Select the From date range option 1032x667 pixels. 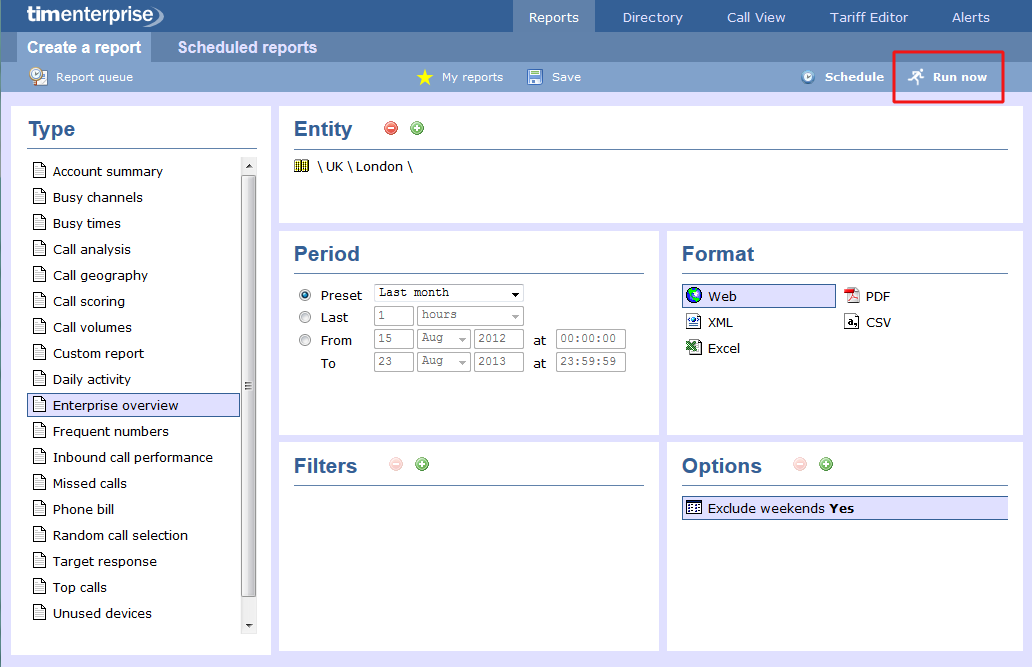pos(306,340)
